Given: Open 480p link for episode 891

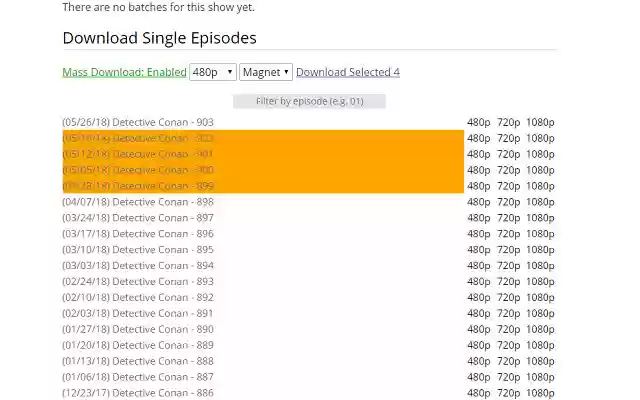Looking at the screenshot, I should [478, 313].
